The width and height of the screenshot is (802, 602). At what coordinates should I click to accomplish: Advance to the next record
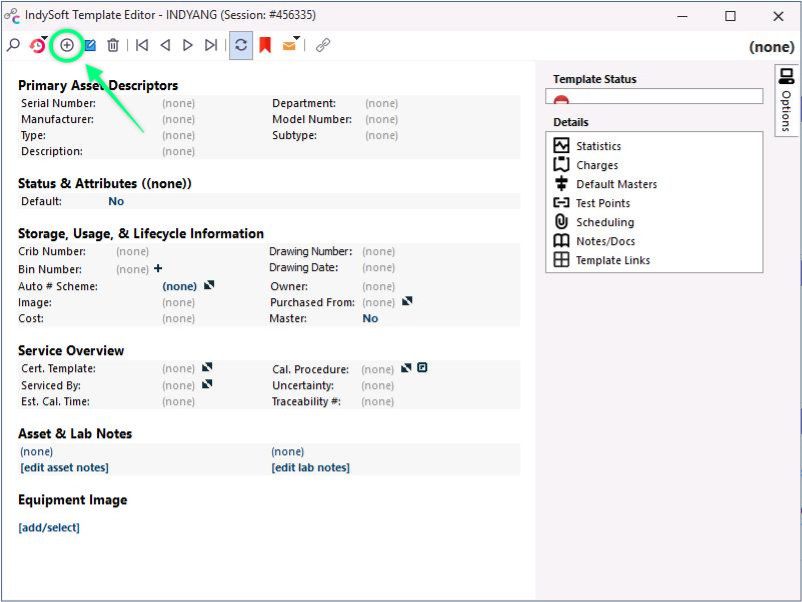click(187, 45)
